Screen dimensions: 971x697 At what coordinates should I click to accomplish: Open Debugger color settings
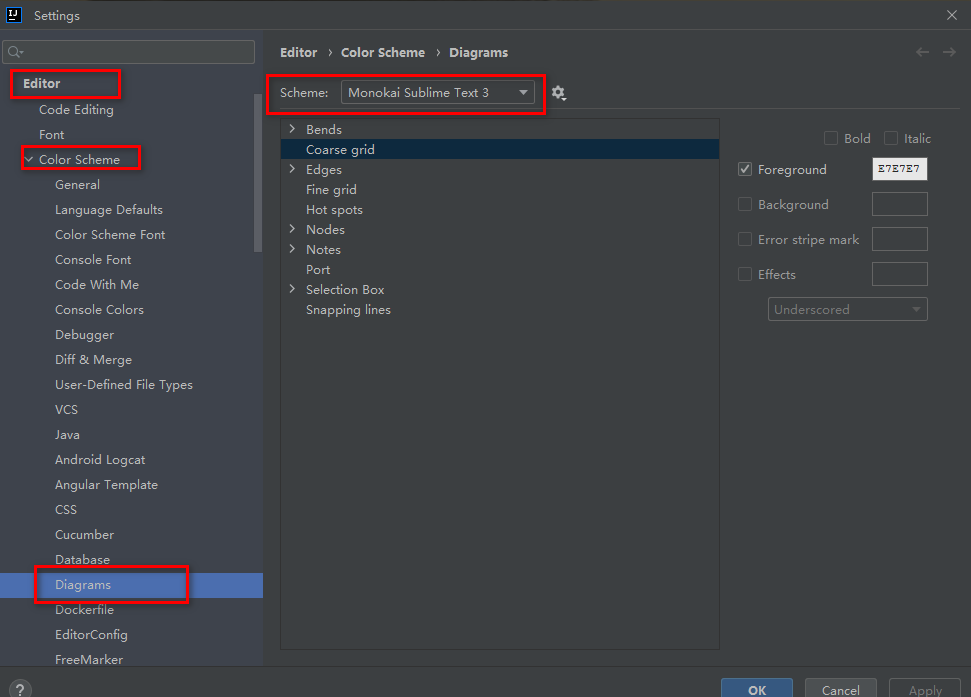coord(84,335)
